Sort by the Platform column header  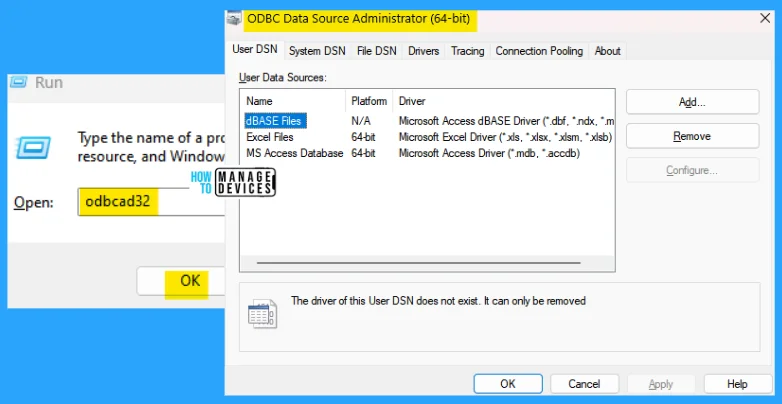coord(369,101)
